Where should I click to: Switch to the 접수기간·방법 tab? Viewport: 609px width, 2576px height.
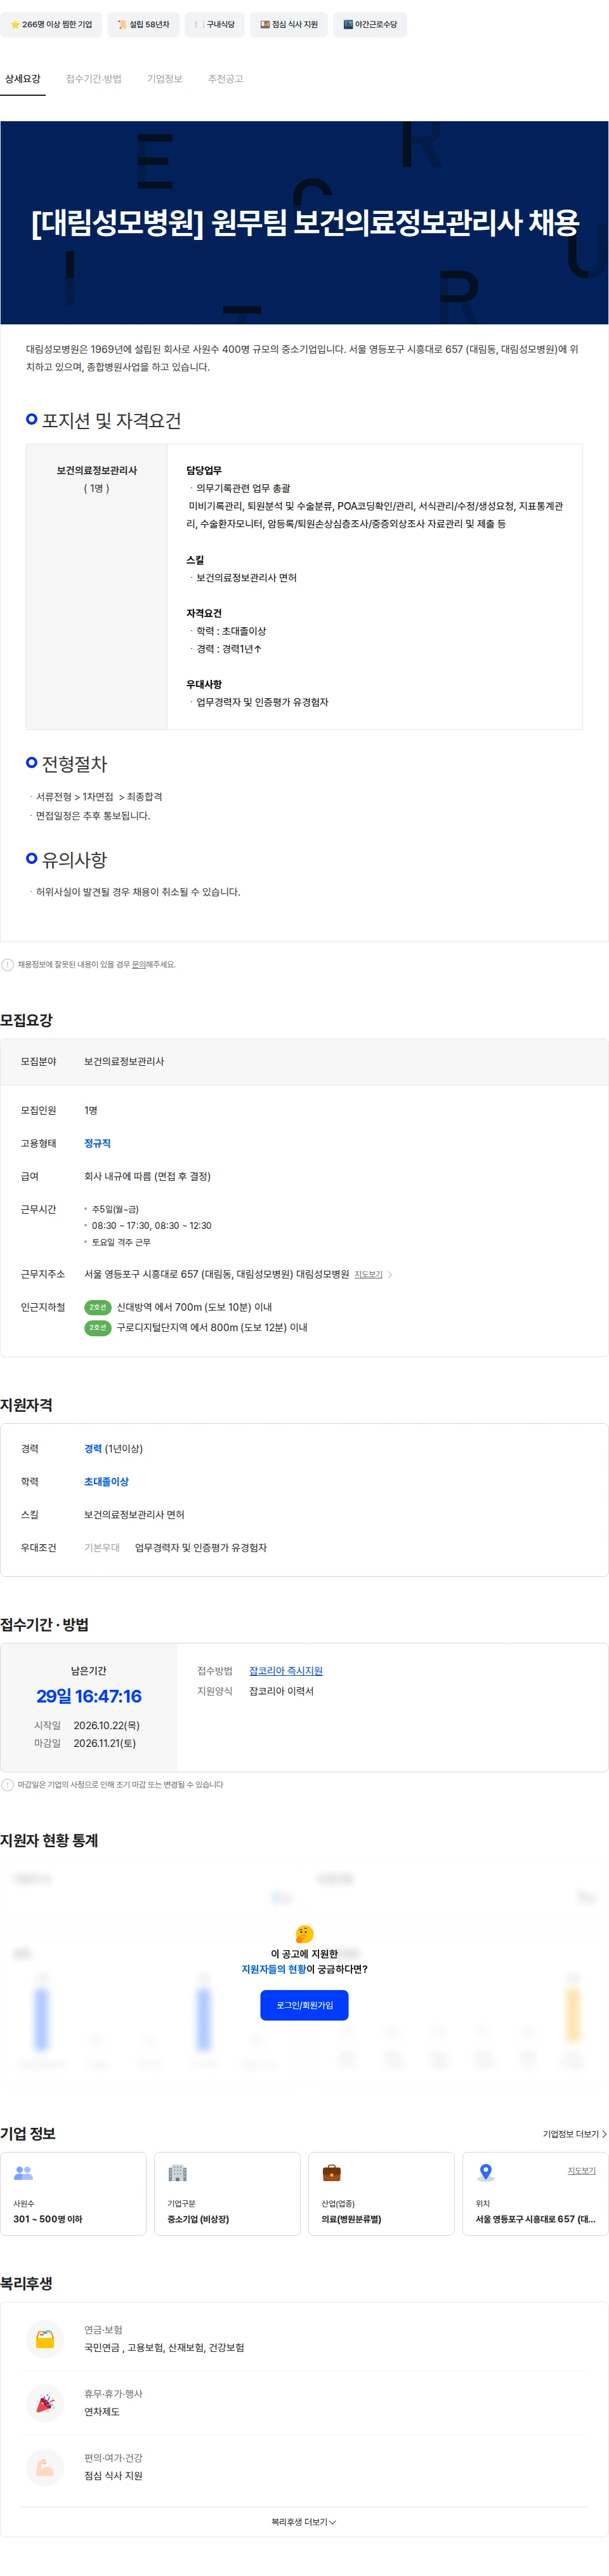[94, 79]
